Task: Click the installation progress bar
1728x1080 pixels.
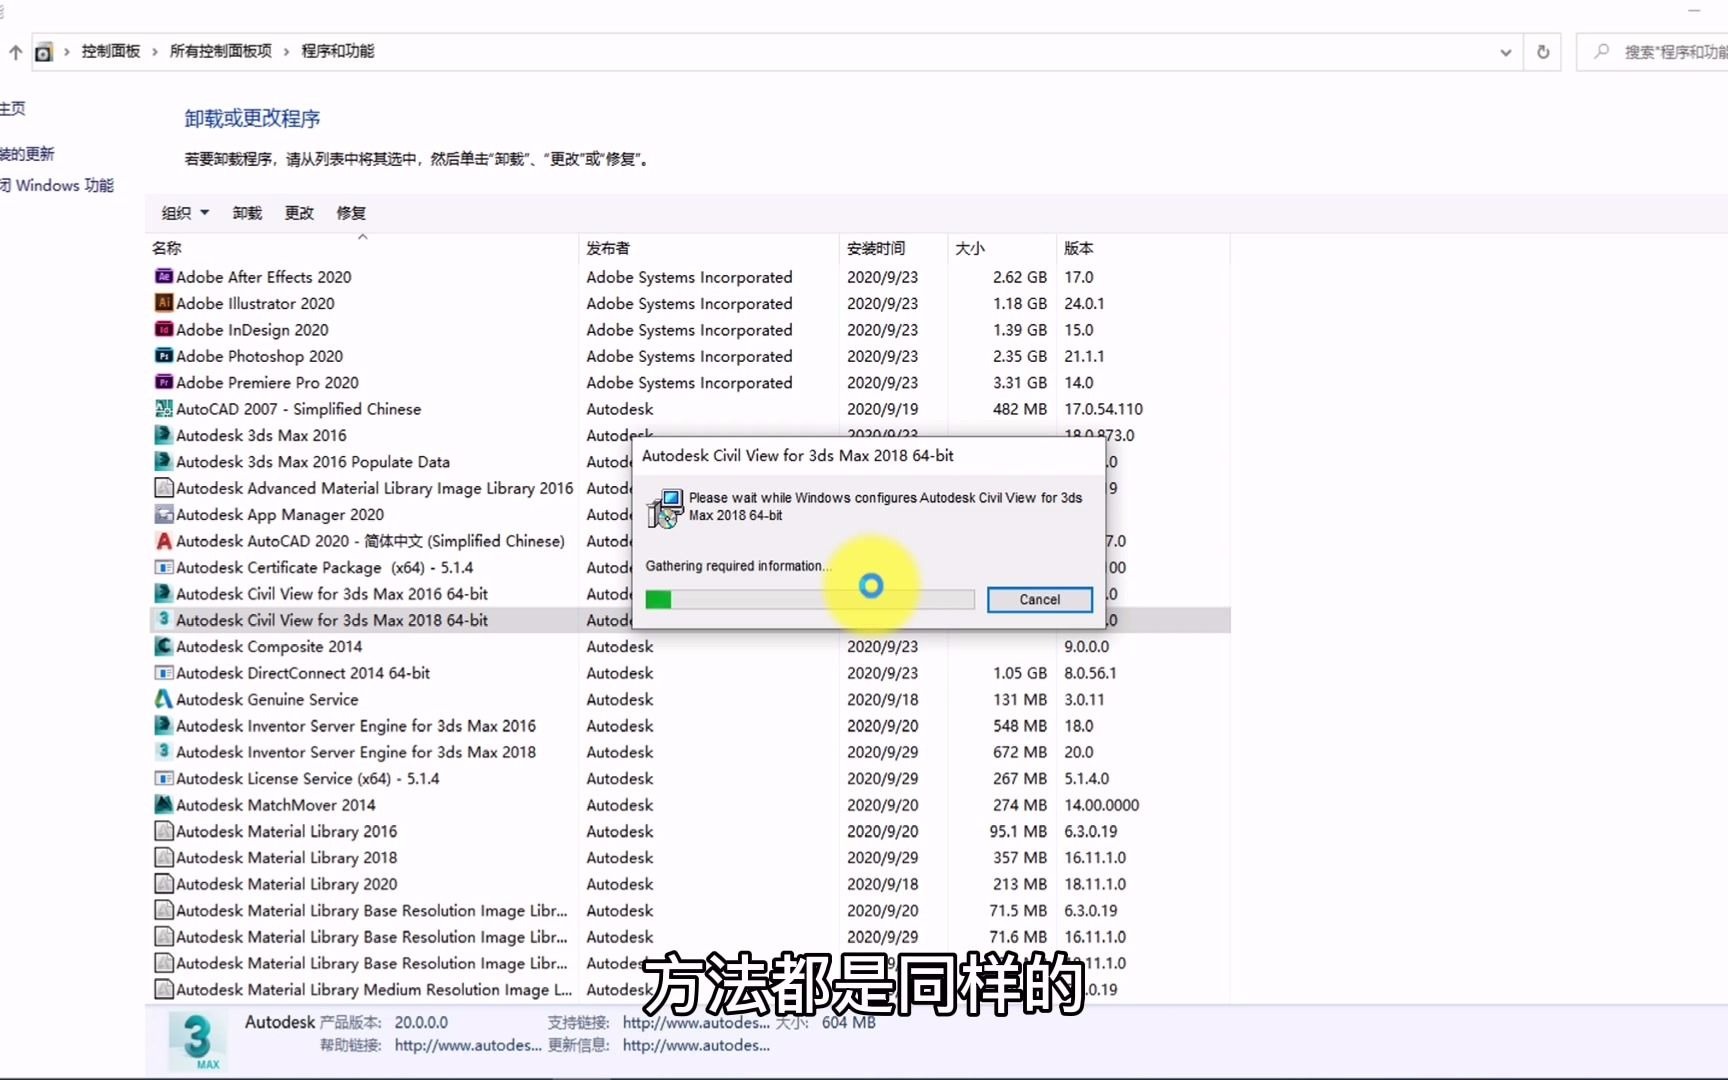Action: (810, 598)
